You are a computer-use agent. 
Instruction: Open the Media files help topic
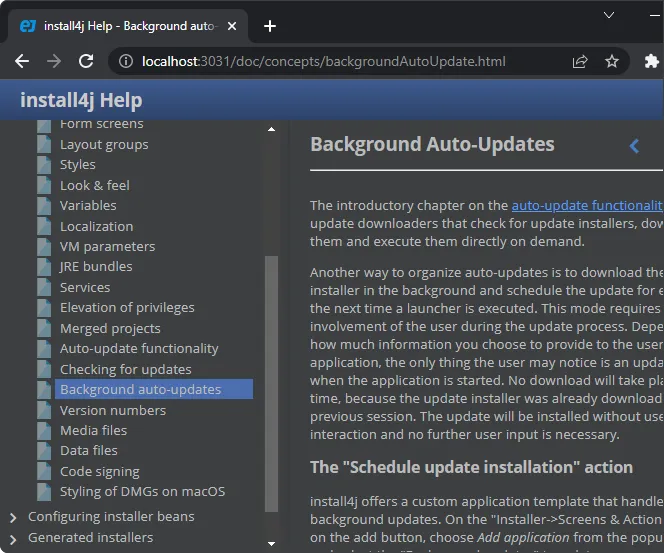pyautogui.click(x=93, y=430)
